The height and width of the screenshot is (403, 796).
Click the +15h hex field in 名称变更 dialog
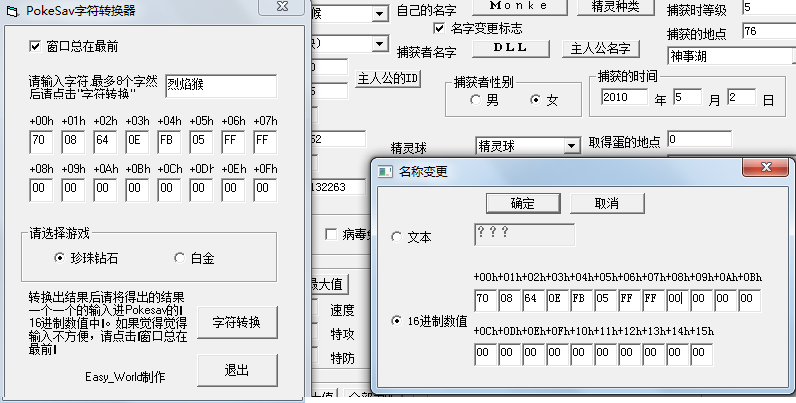[x=701, y=355]
